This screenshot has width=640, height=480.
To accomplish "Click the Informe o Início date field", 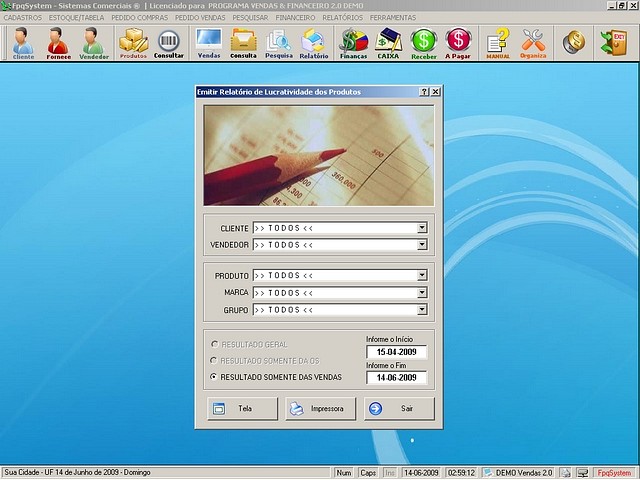I will 396,353.
